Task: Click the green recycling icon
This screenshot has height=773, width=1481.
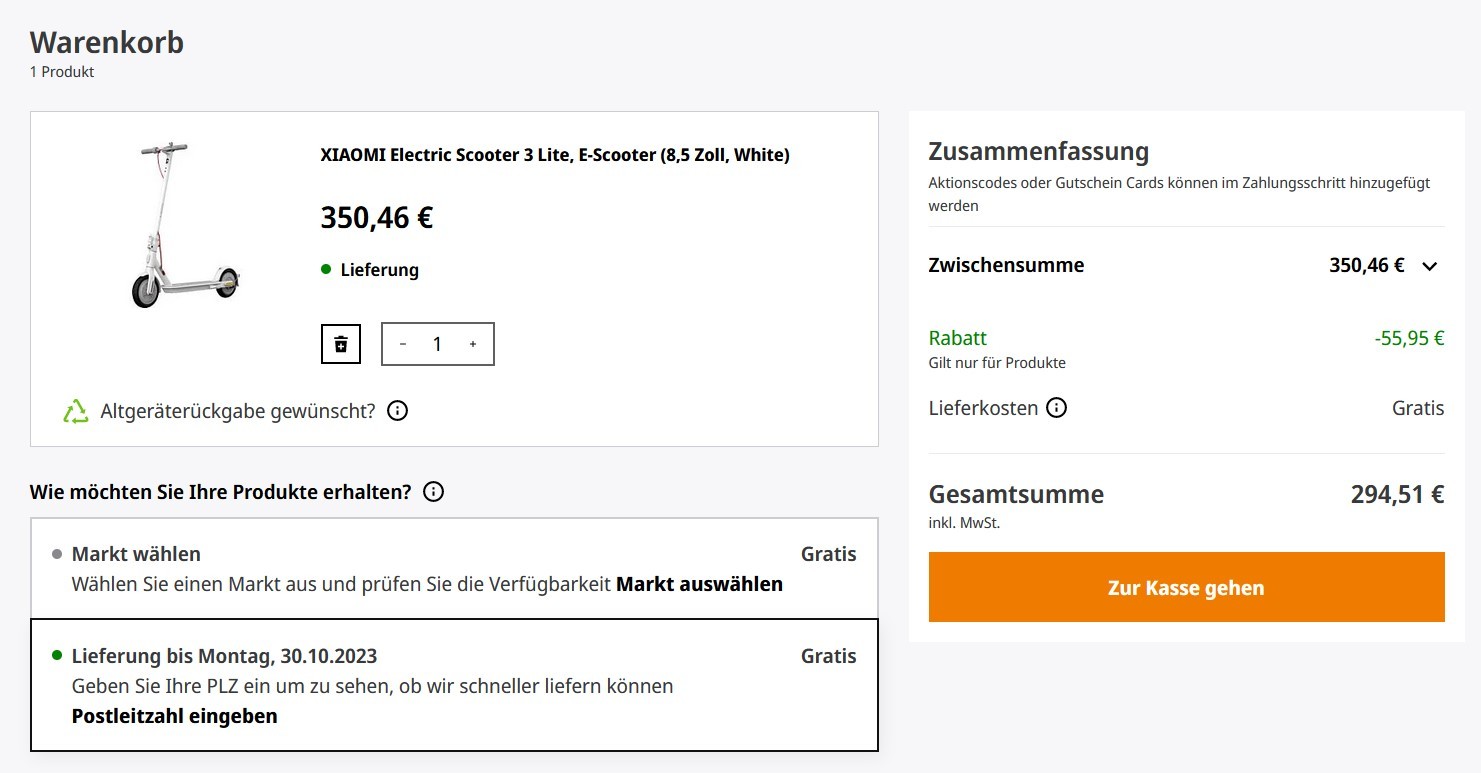Action: [x=76, y=411]
